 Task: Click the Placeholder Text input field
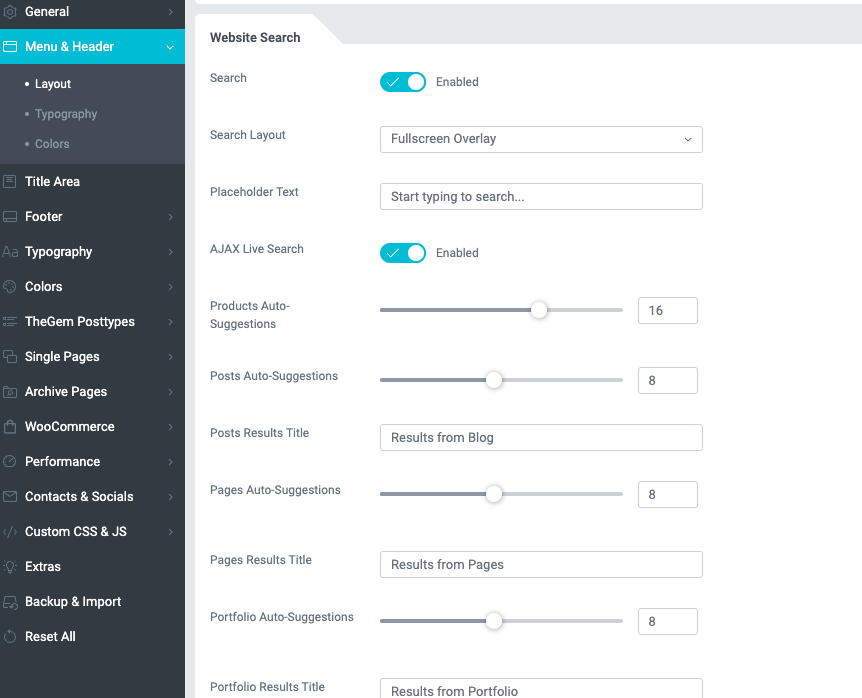coord(540,196)
